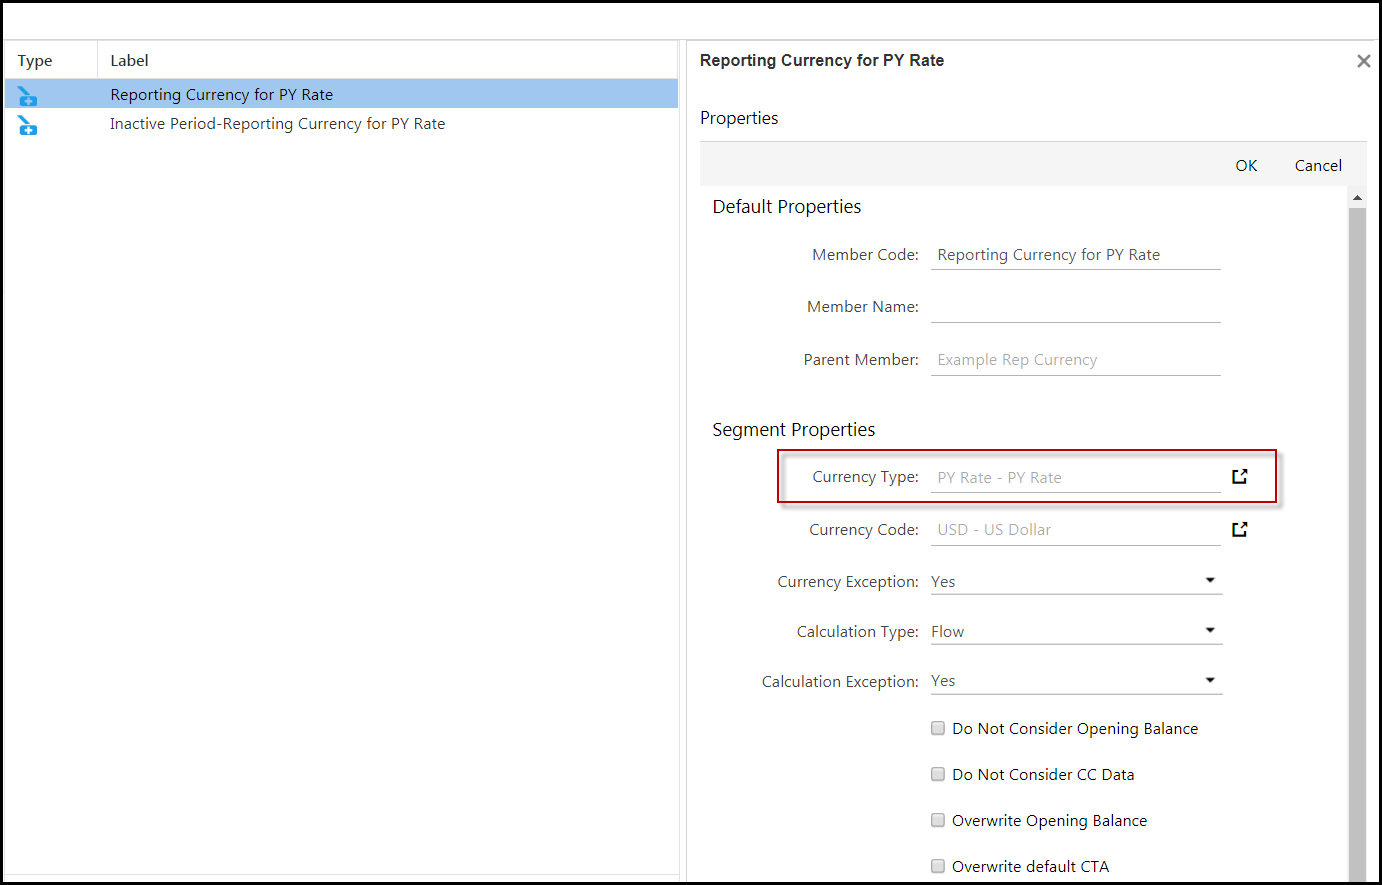
Task: Click scrollbar up arrow in properties panel
Action: tap(1357, 198)
